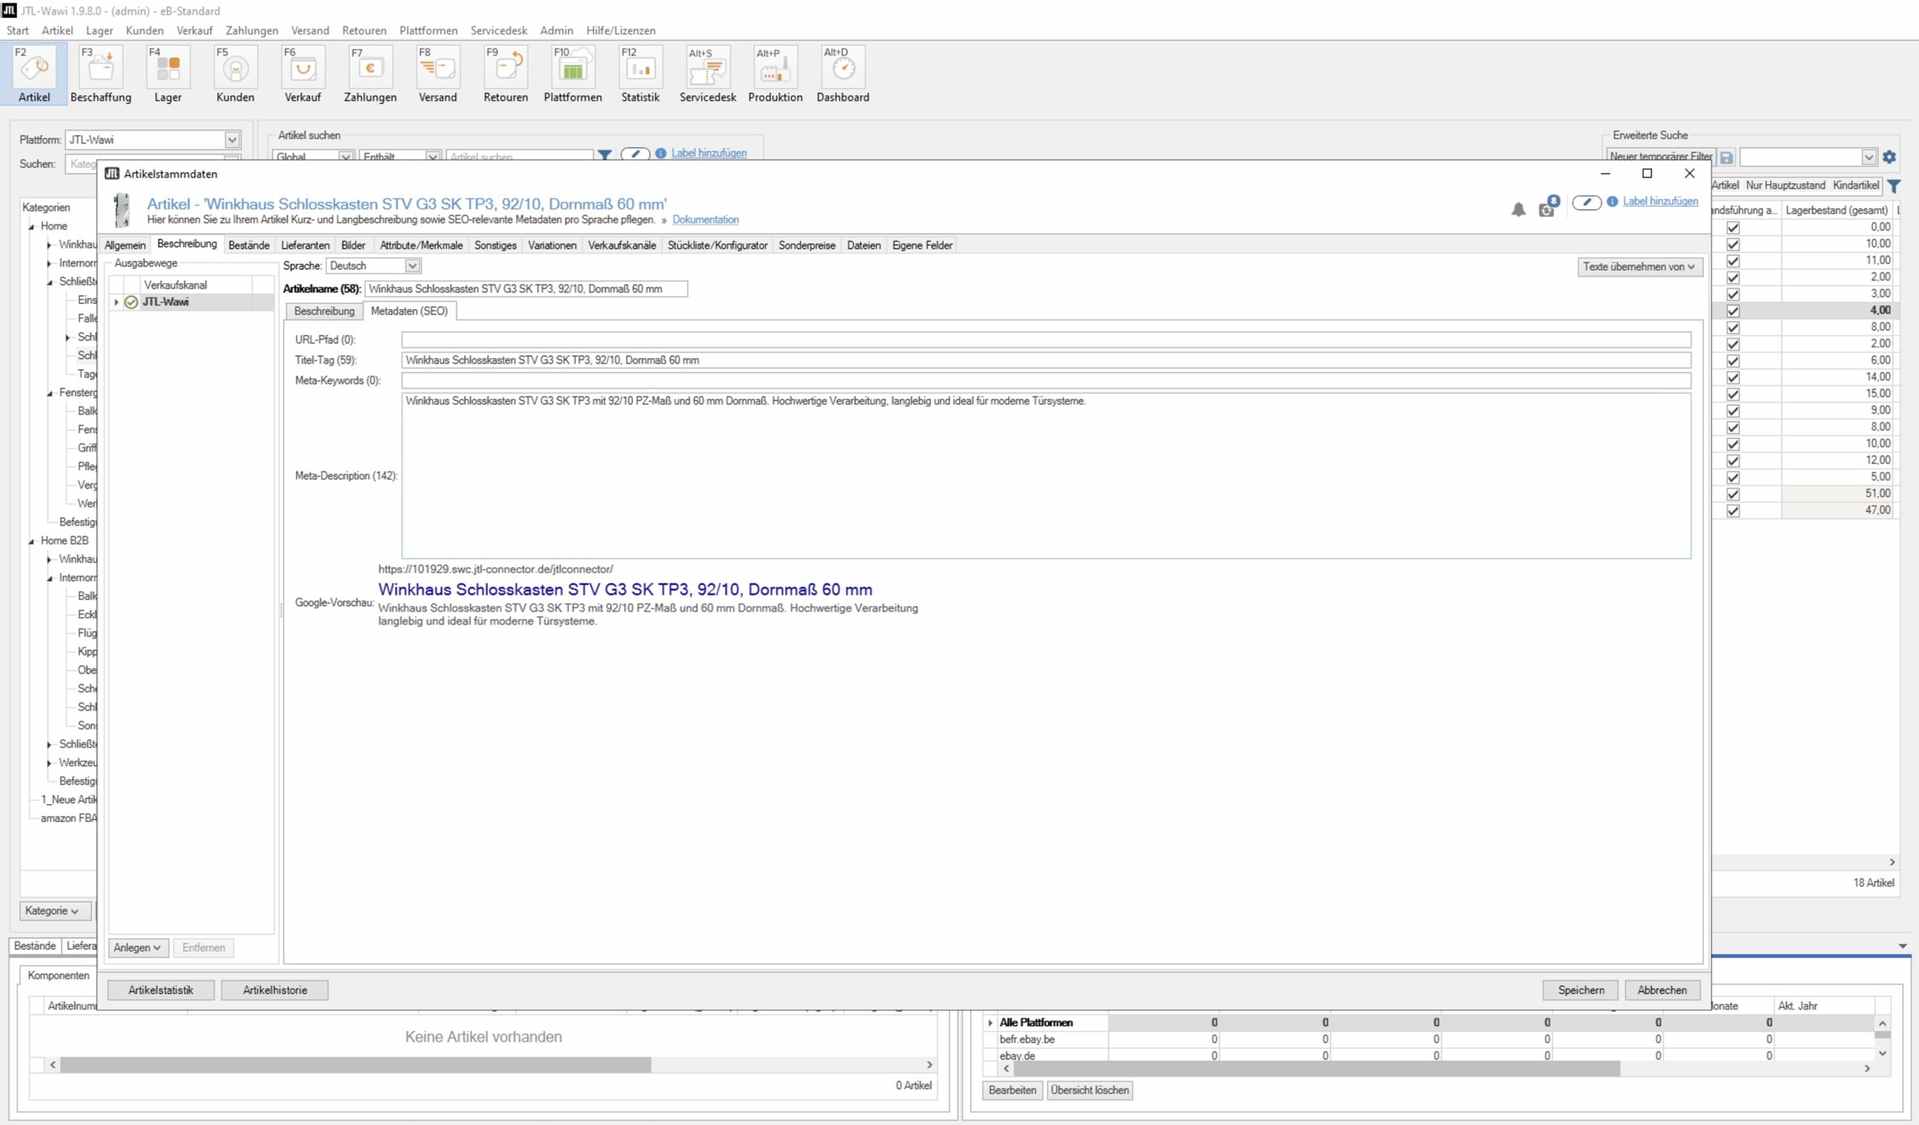The width and height of the screenshot is (1919, 1125).
Task: Collapse the Home B2B category tree node
Action: (x=31, y=541)
